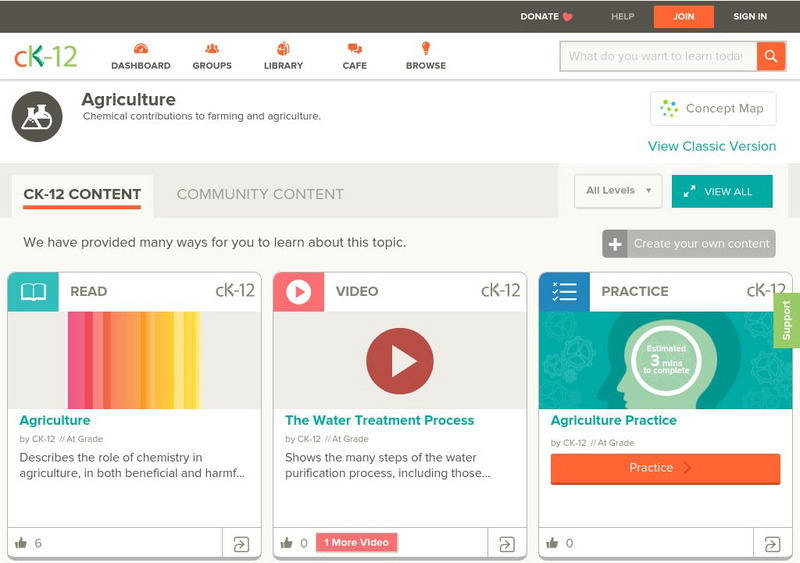Click the plus icon for creating content
800x563 pixels.
615,244
